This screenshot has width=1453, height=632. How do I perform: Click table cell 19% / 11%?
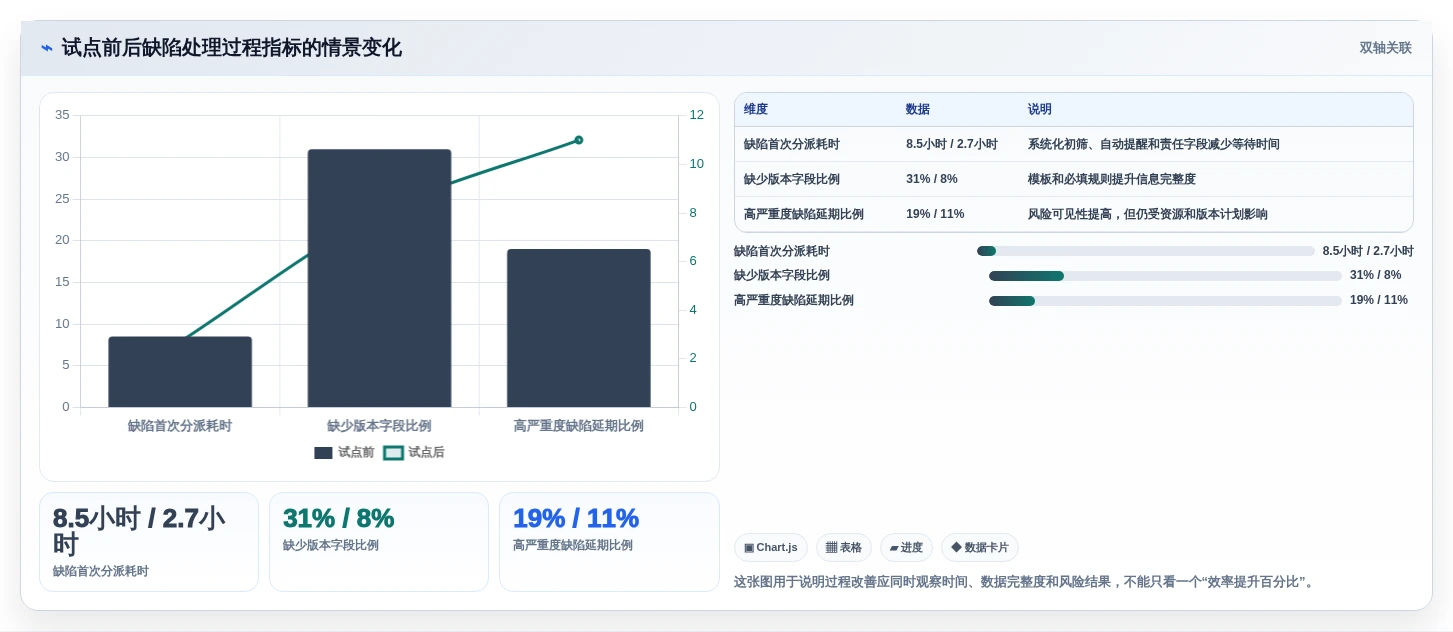click(935, 215)
